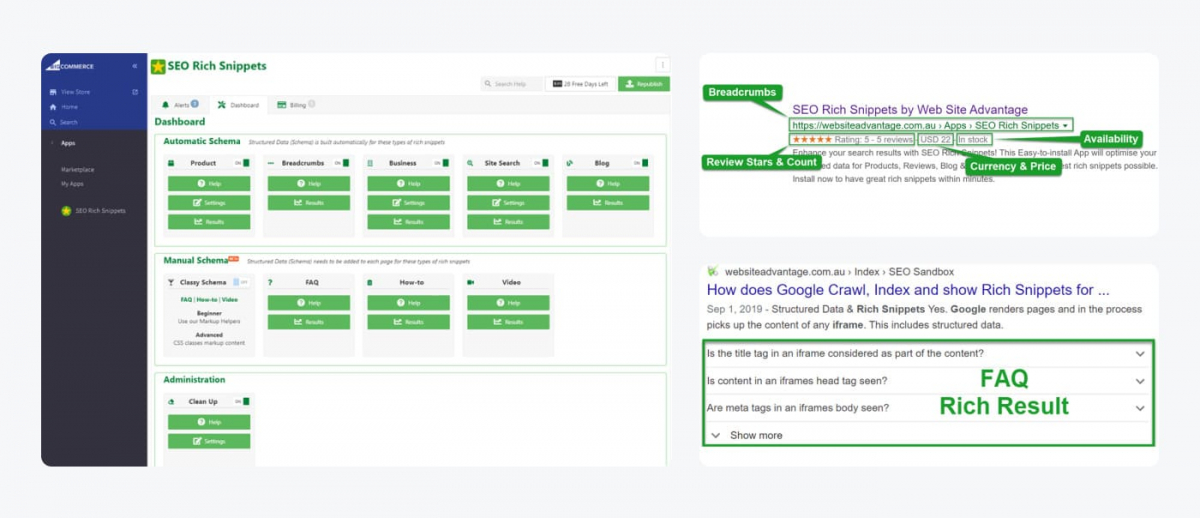1200x518 pixels.
Task: Collapse the sidebar with the double-chevron icon
Action: coord(135,66)
